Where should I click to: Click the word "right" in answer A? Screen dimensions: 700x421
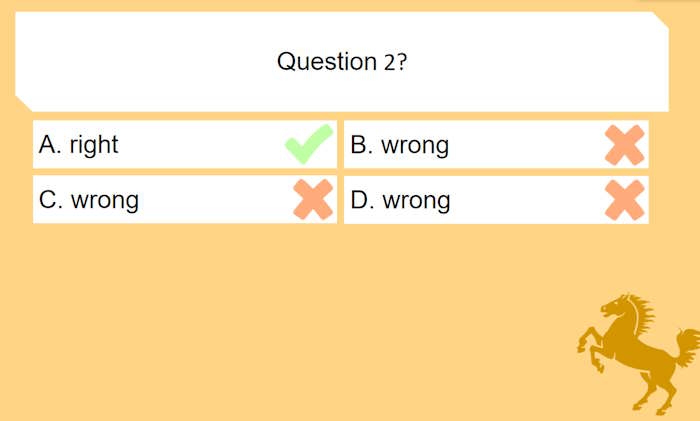[94, 145]
